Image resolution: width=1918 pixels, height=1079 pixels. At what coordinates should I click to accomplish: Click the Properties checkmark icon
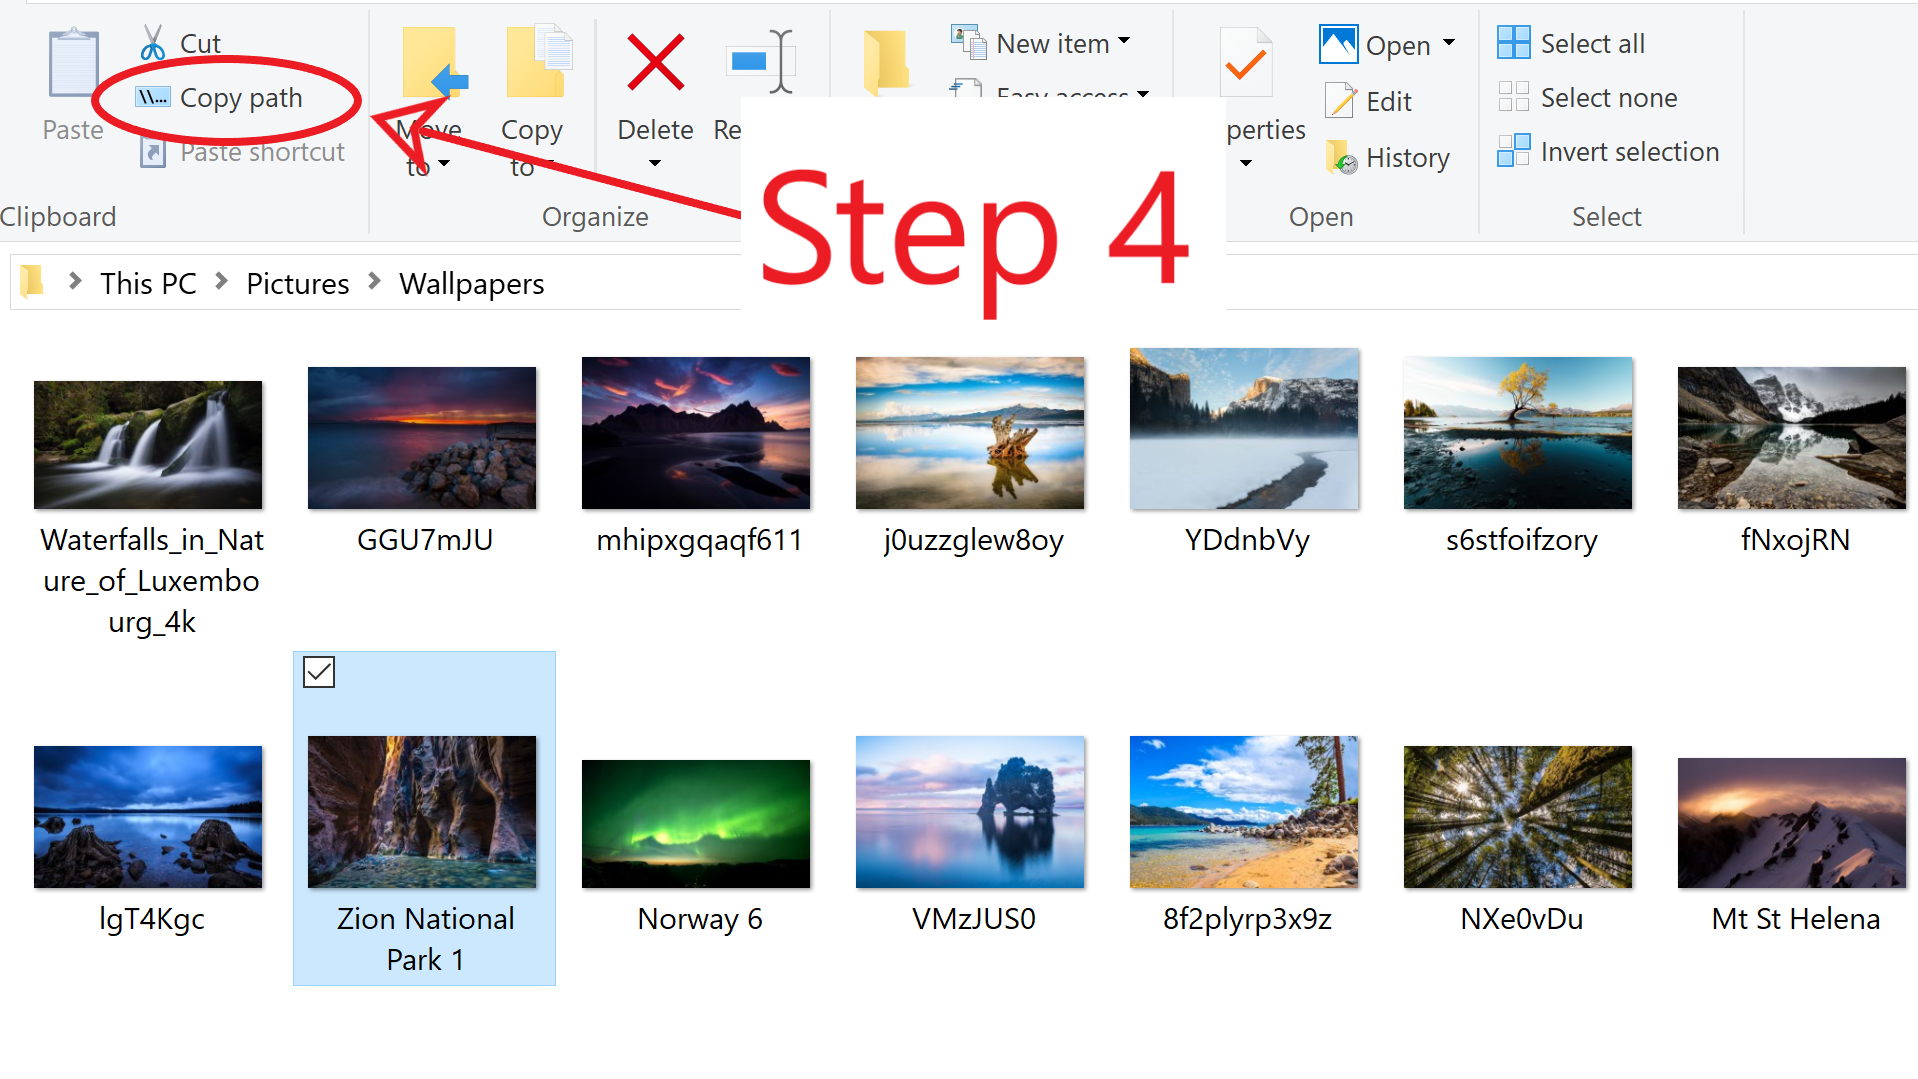click(x=1246, y=64)
